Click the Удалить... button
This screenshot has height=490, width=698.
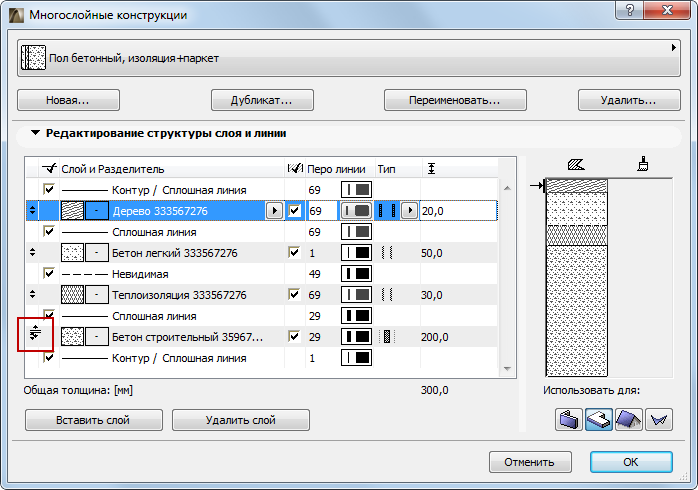629,100
